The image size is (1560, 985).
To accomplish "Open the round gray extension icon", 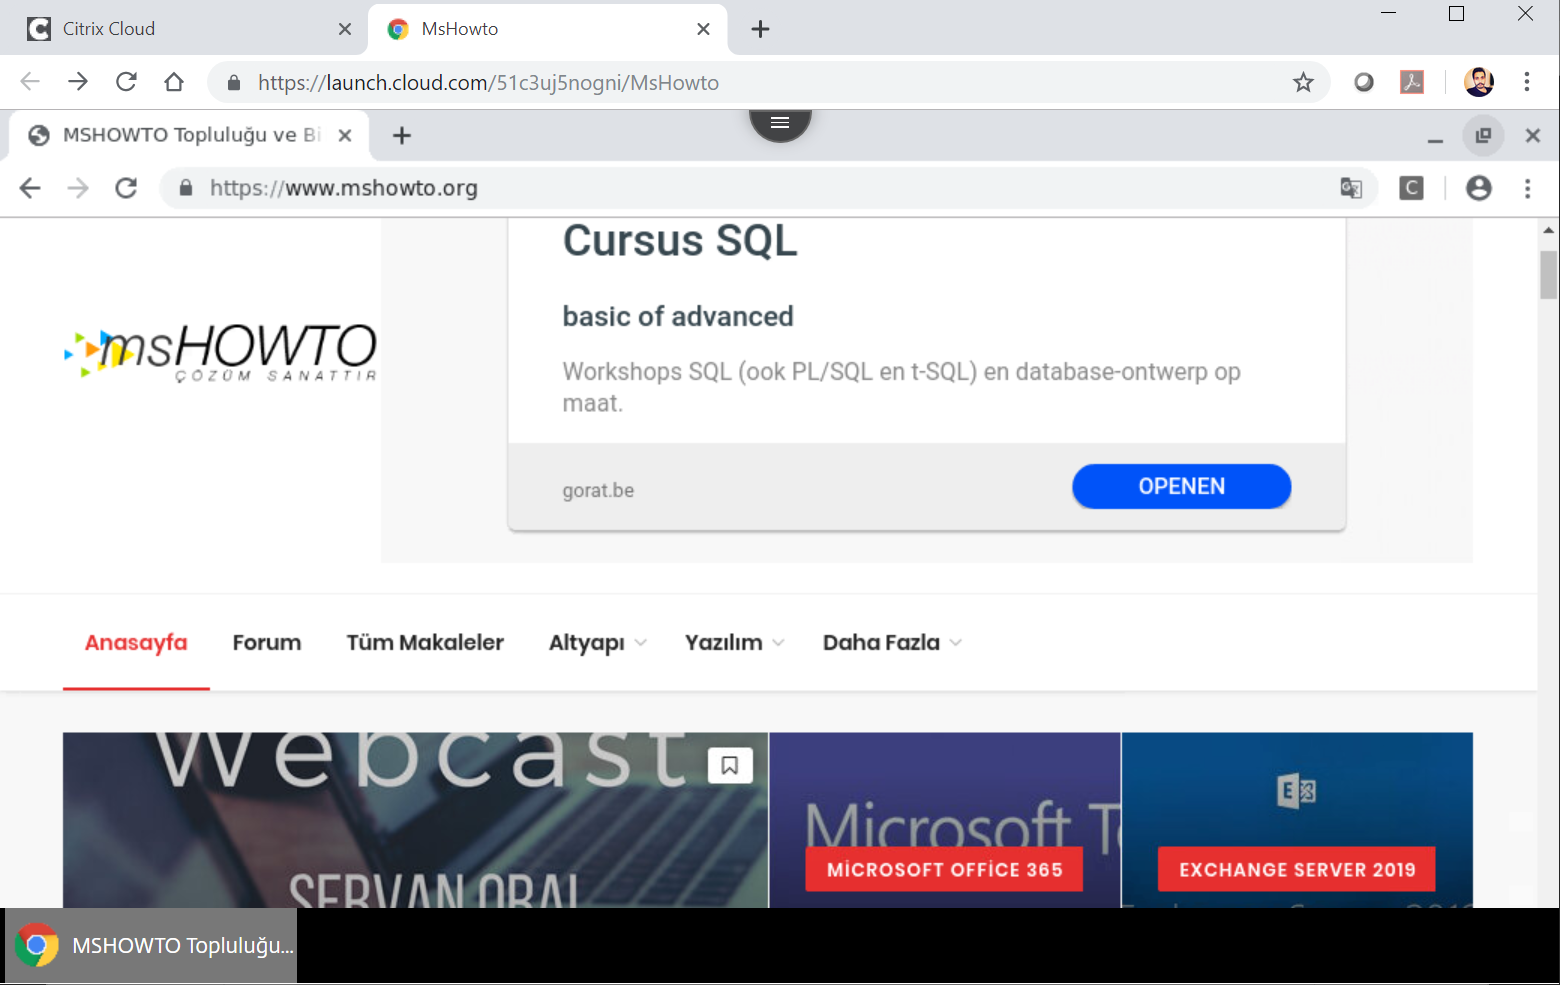I will pyautogui.click(x=1364, y=82).
